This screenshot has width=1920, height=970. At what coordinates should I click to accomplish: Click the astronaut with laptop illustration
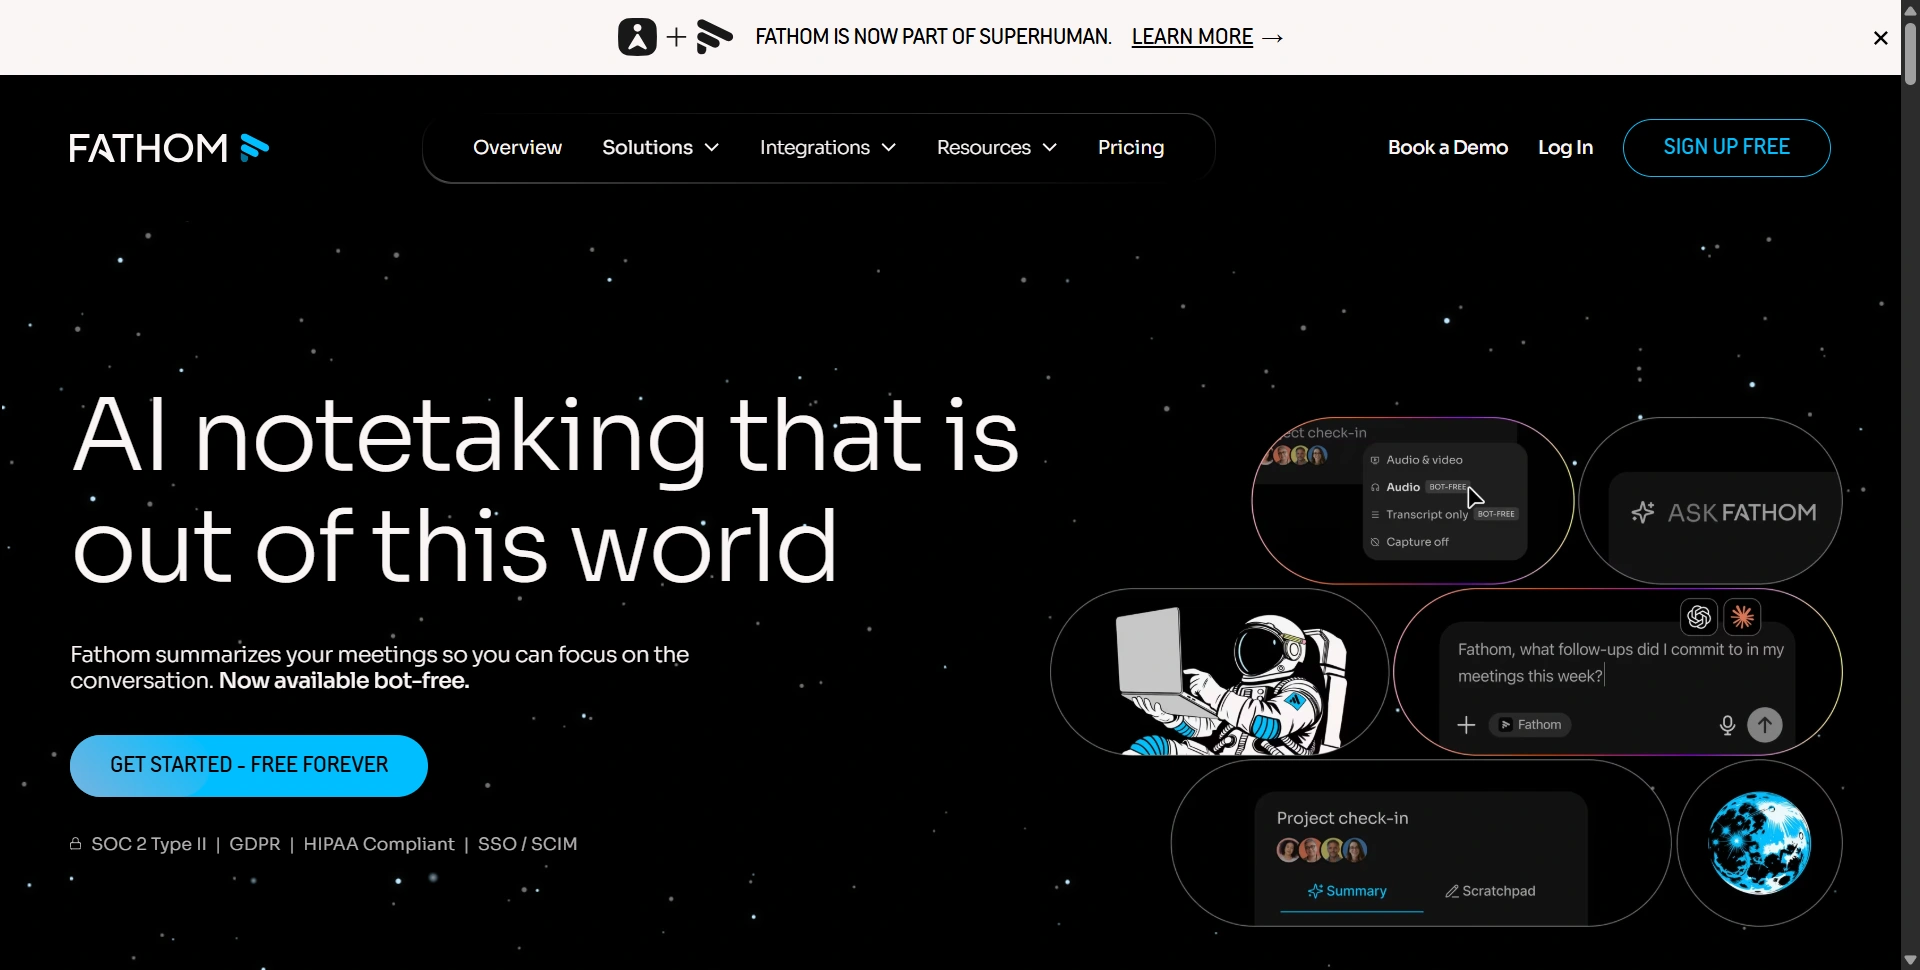(x=1232, y=680)
